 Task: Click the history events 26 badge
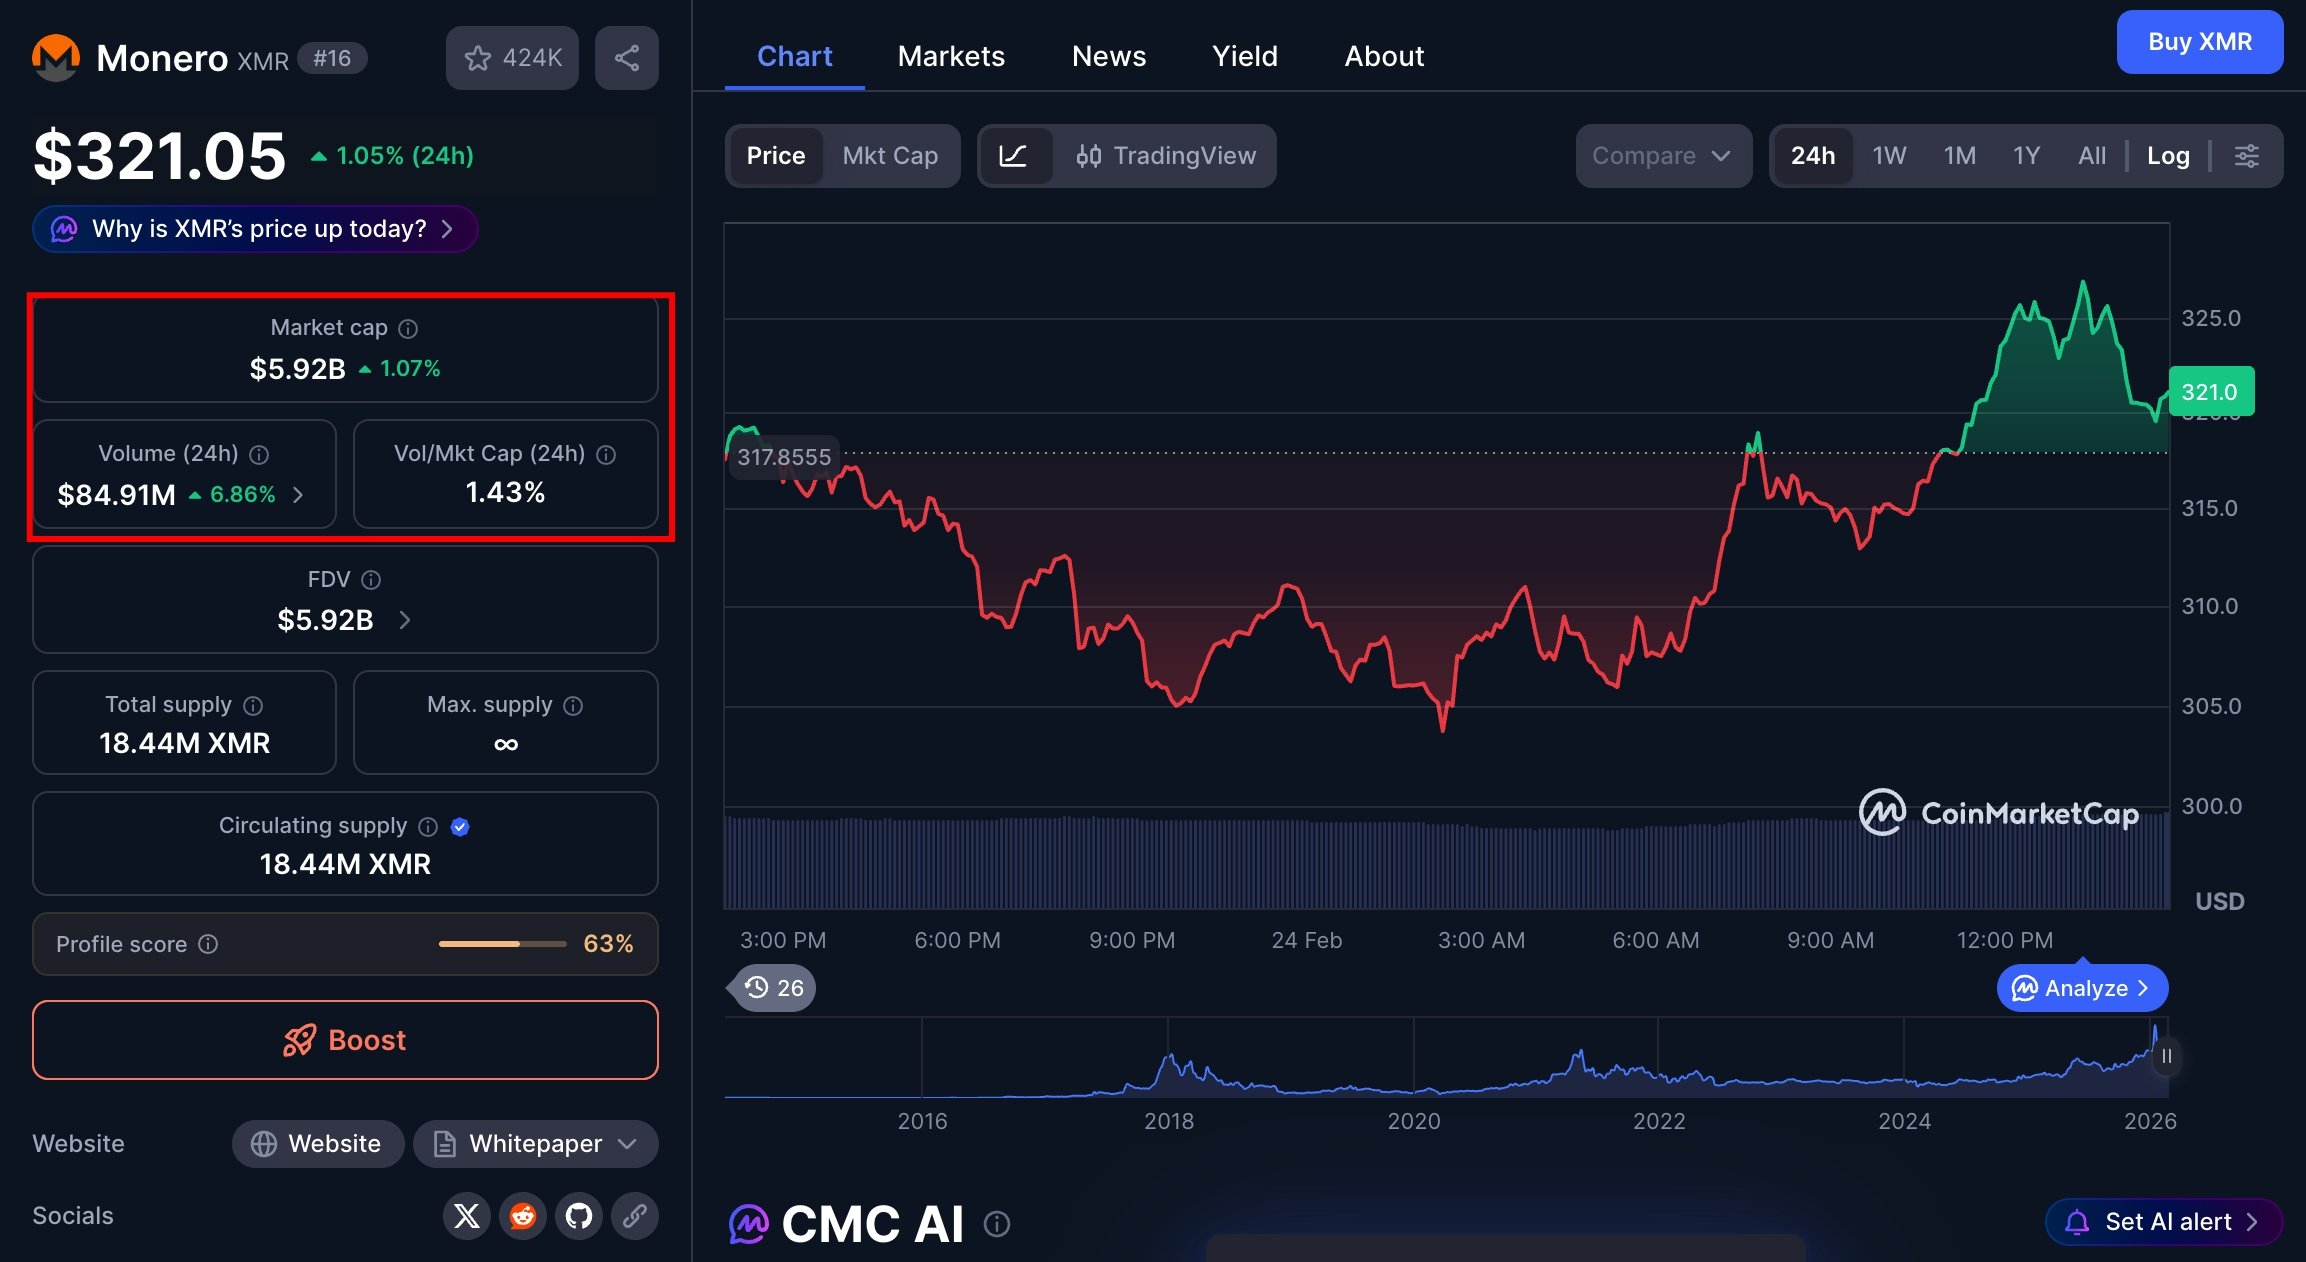click(774, 988)
